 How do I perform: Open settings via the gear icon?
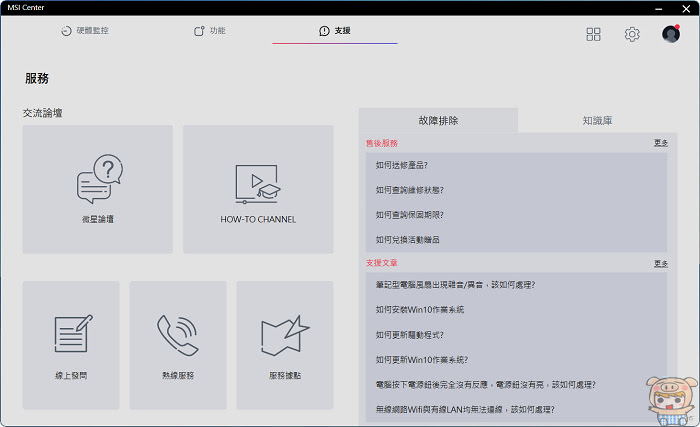pyautogui.click(x=632, y=34)
